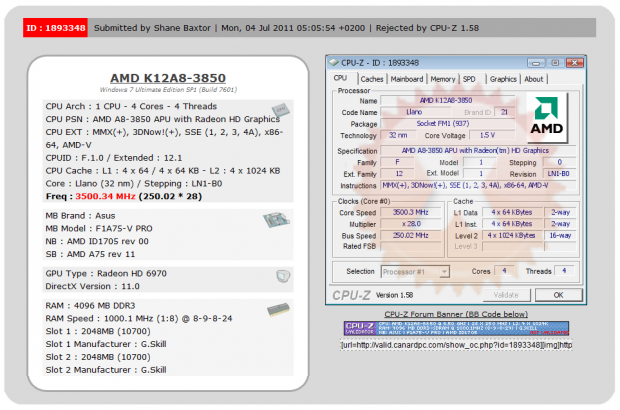Open the About tab
The height and width of the screenshot is (410, 620).
pos(534,79)
